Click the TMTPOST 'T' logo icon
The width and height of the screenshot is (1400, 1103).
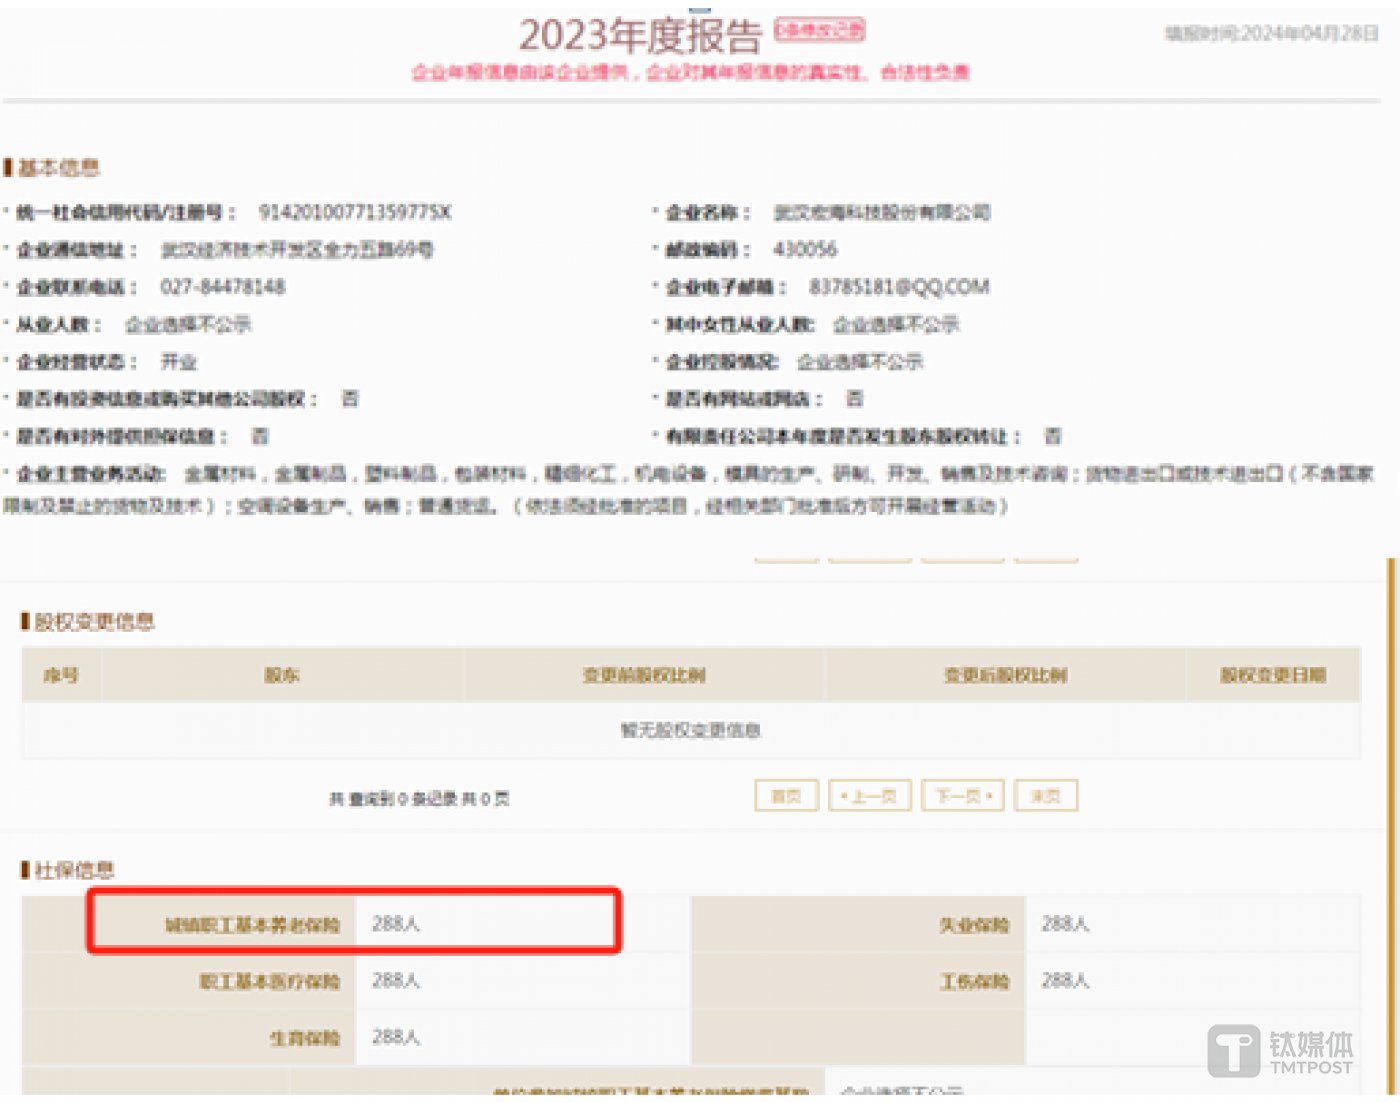1233,1051
